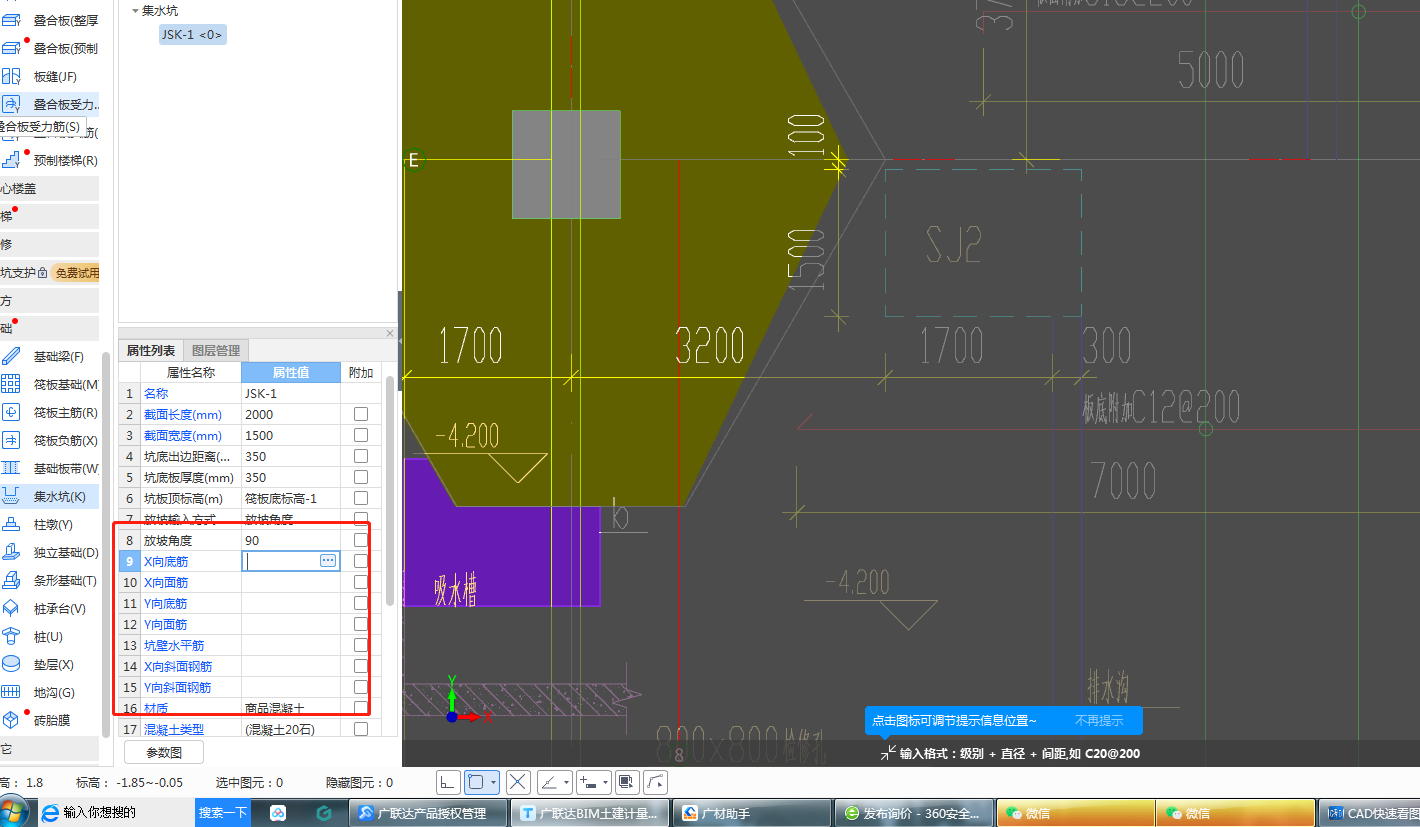This screenshot has height=827, width=1420.
Task: Select 基础梁(F) foundation beam component
Action: [x=50, y=357]
